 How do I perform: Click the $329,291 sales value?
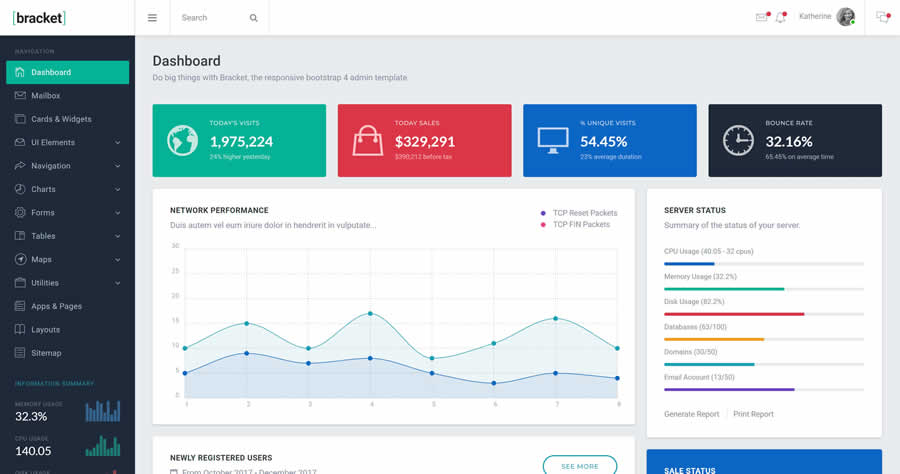tap(425, 141)
